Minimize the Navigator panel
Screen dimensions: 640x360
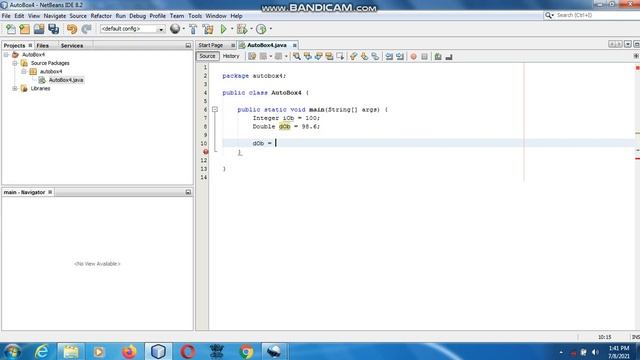[x=188, y=192]
